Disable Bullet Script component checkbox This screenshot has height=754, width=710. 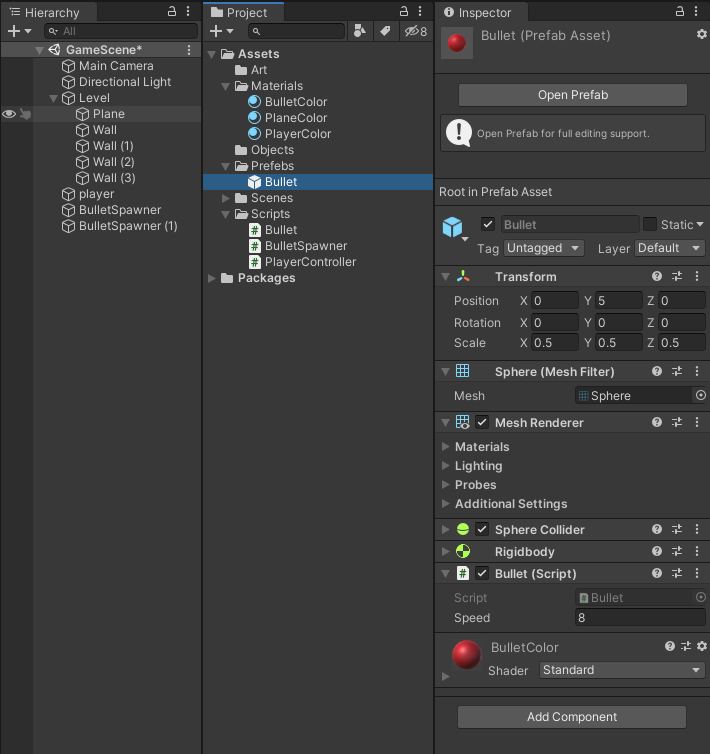coord(482,573)
